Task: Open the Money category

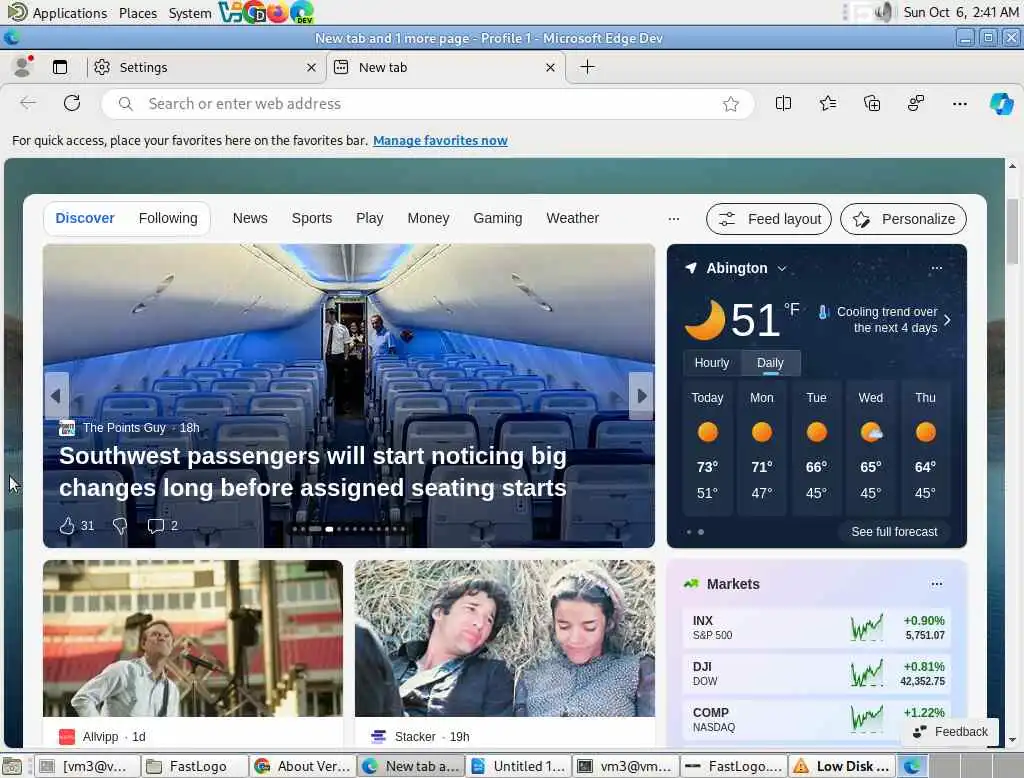Action: 428,218
